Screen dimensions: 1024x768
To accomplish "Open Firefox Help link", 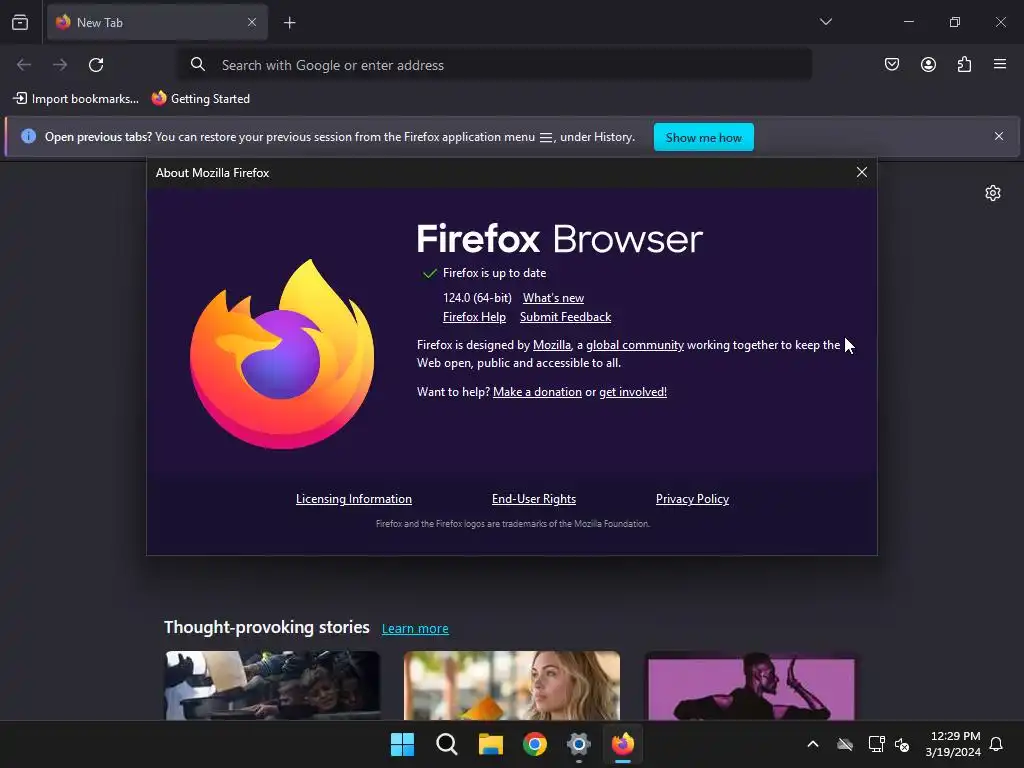I will [474, 317].
